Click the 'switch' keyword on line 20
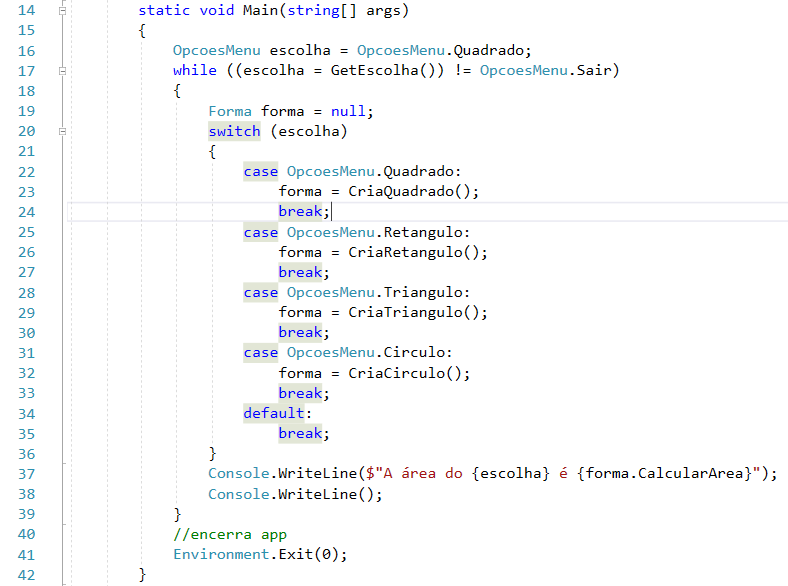 [234, 131]
